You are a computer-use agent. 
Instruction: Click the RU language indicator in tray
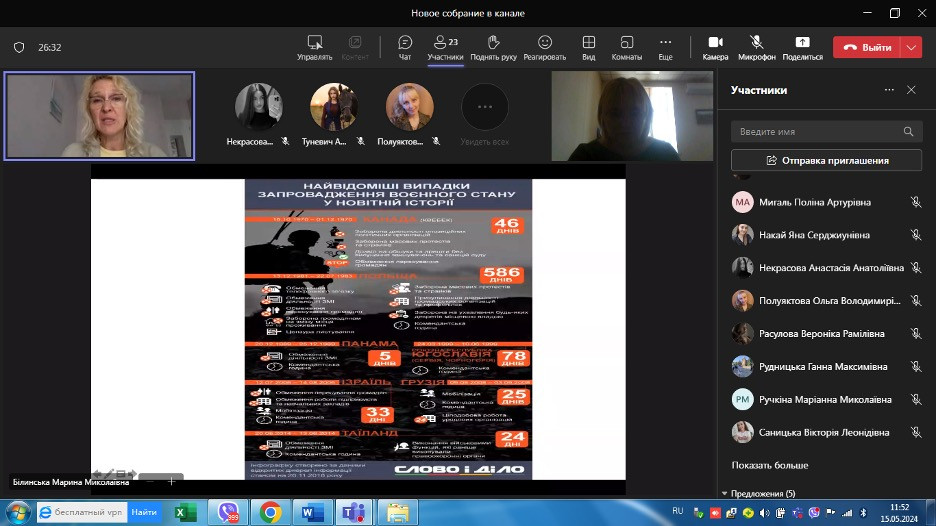pos(678,511)
